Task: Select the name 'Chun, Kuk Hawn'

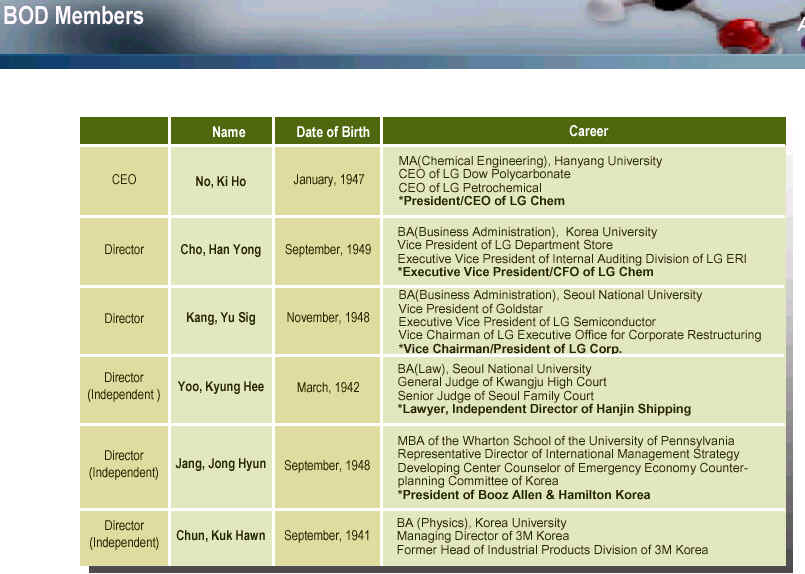Action: coord(221,535)
